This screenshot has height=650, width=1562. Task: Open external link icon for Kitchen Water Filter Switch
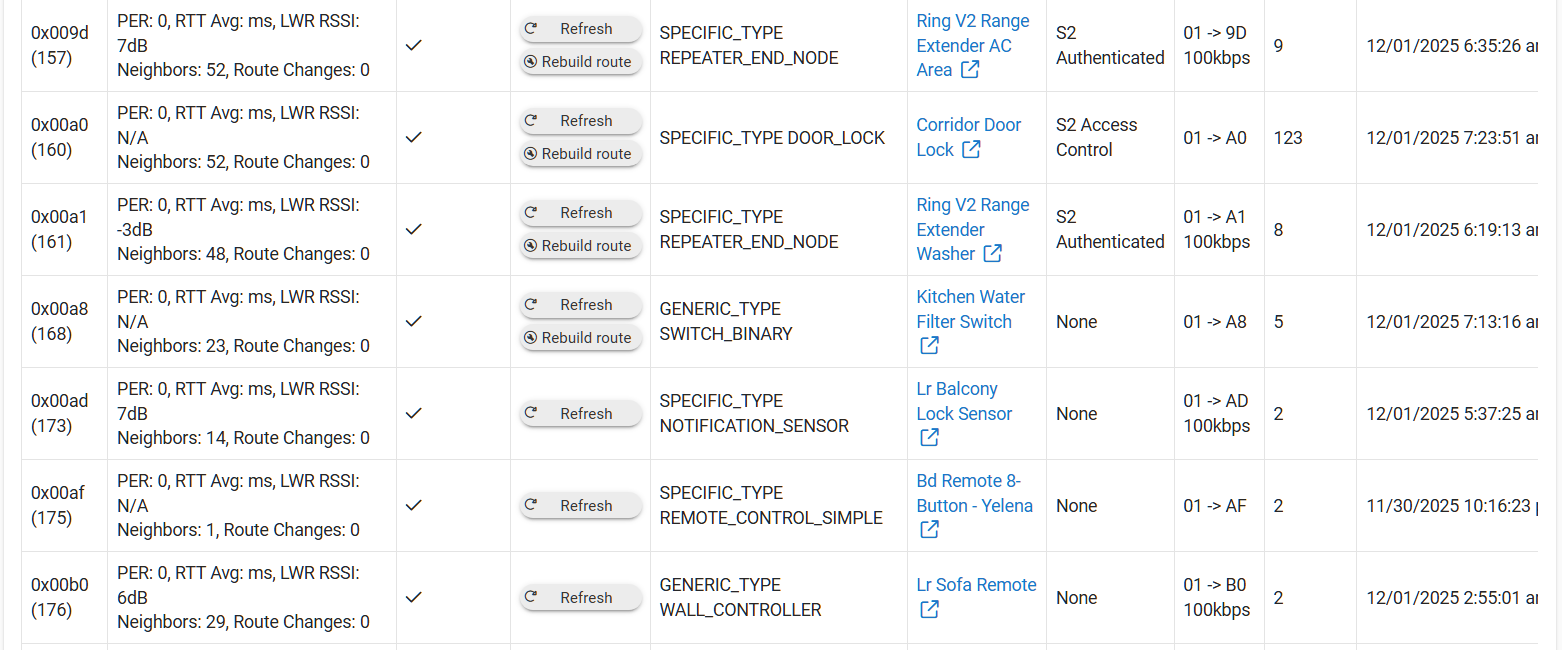pyautogui.click(x=929, y=346)
